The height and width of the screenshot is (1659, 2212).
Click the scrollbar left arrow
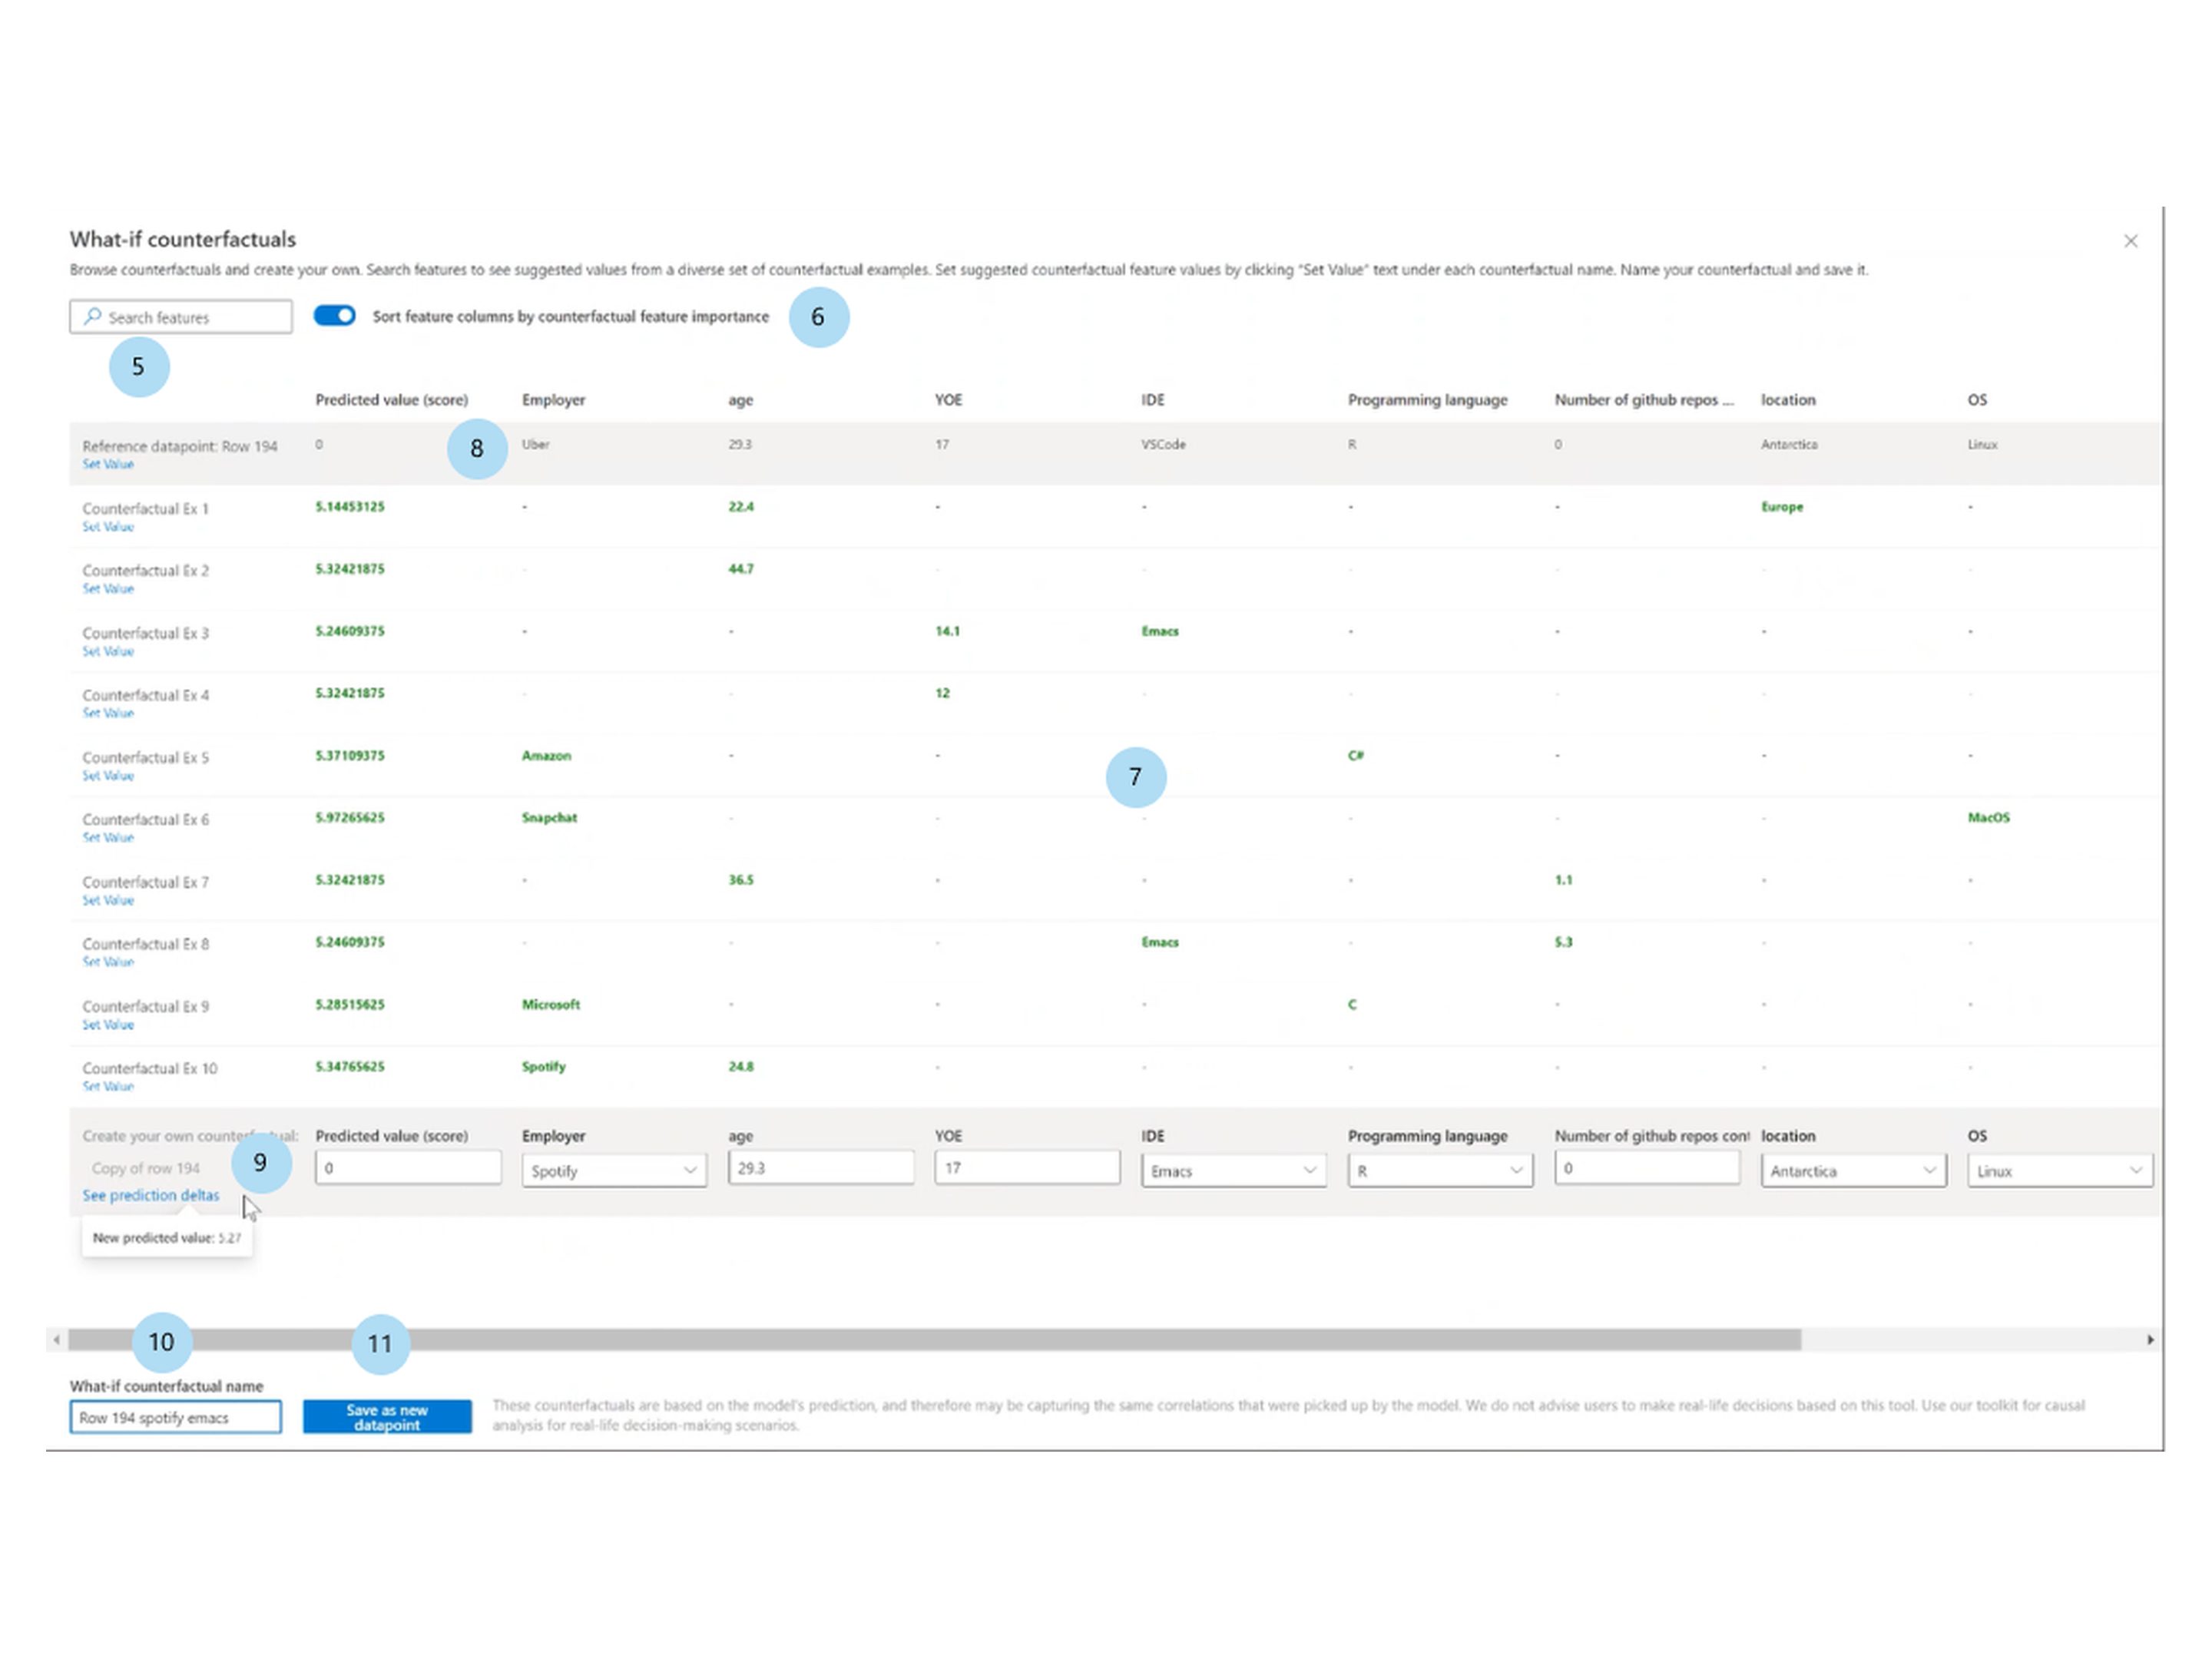pos(57,1339)
